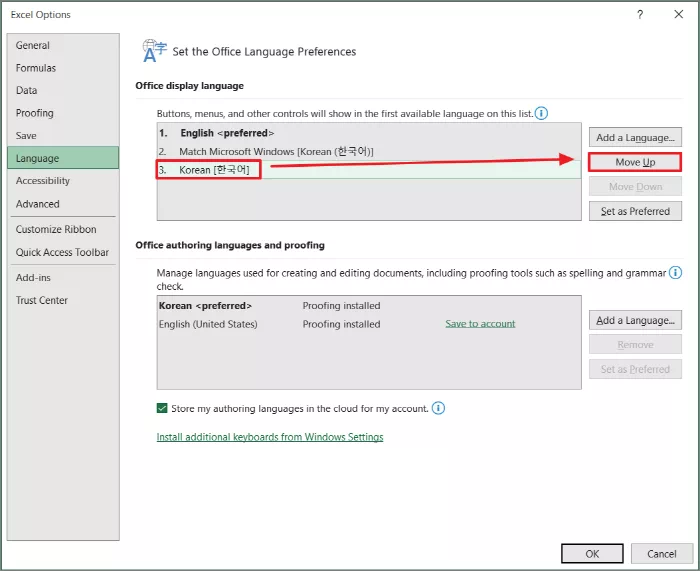
Task: Open Accessibility options
Action: (63, 181)
